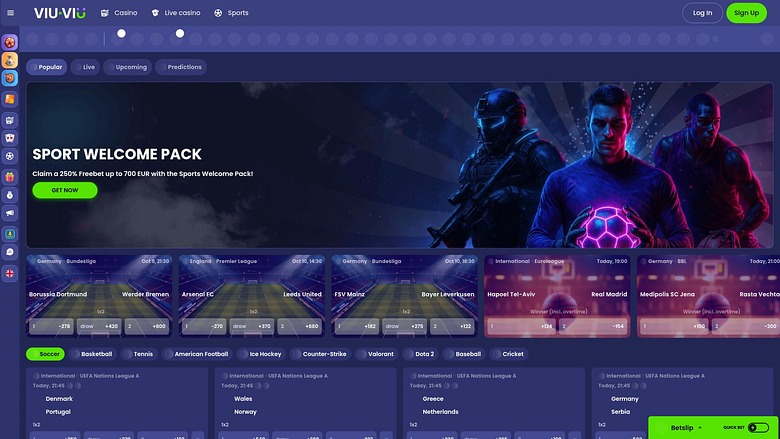
Task: Open the megaphone promotions icon
Action: click(9, 213)
